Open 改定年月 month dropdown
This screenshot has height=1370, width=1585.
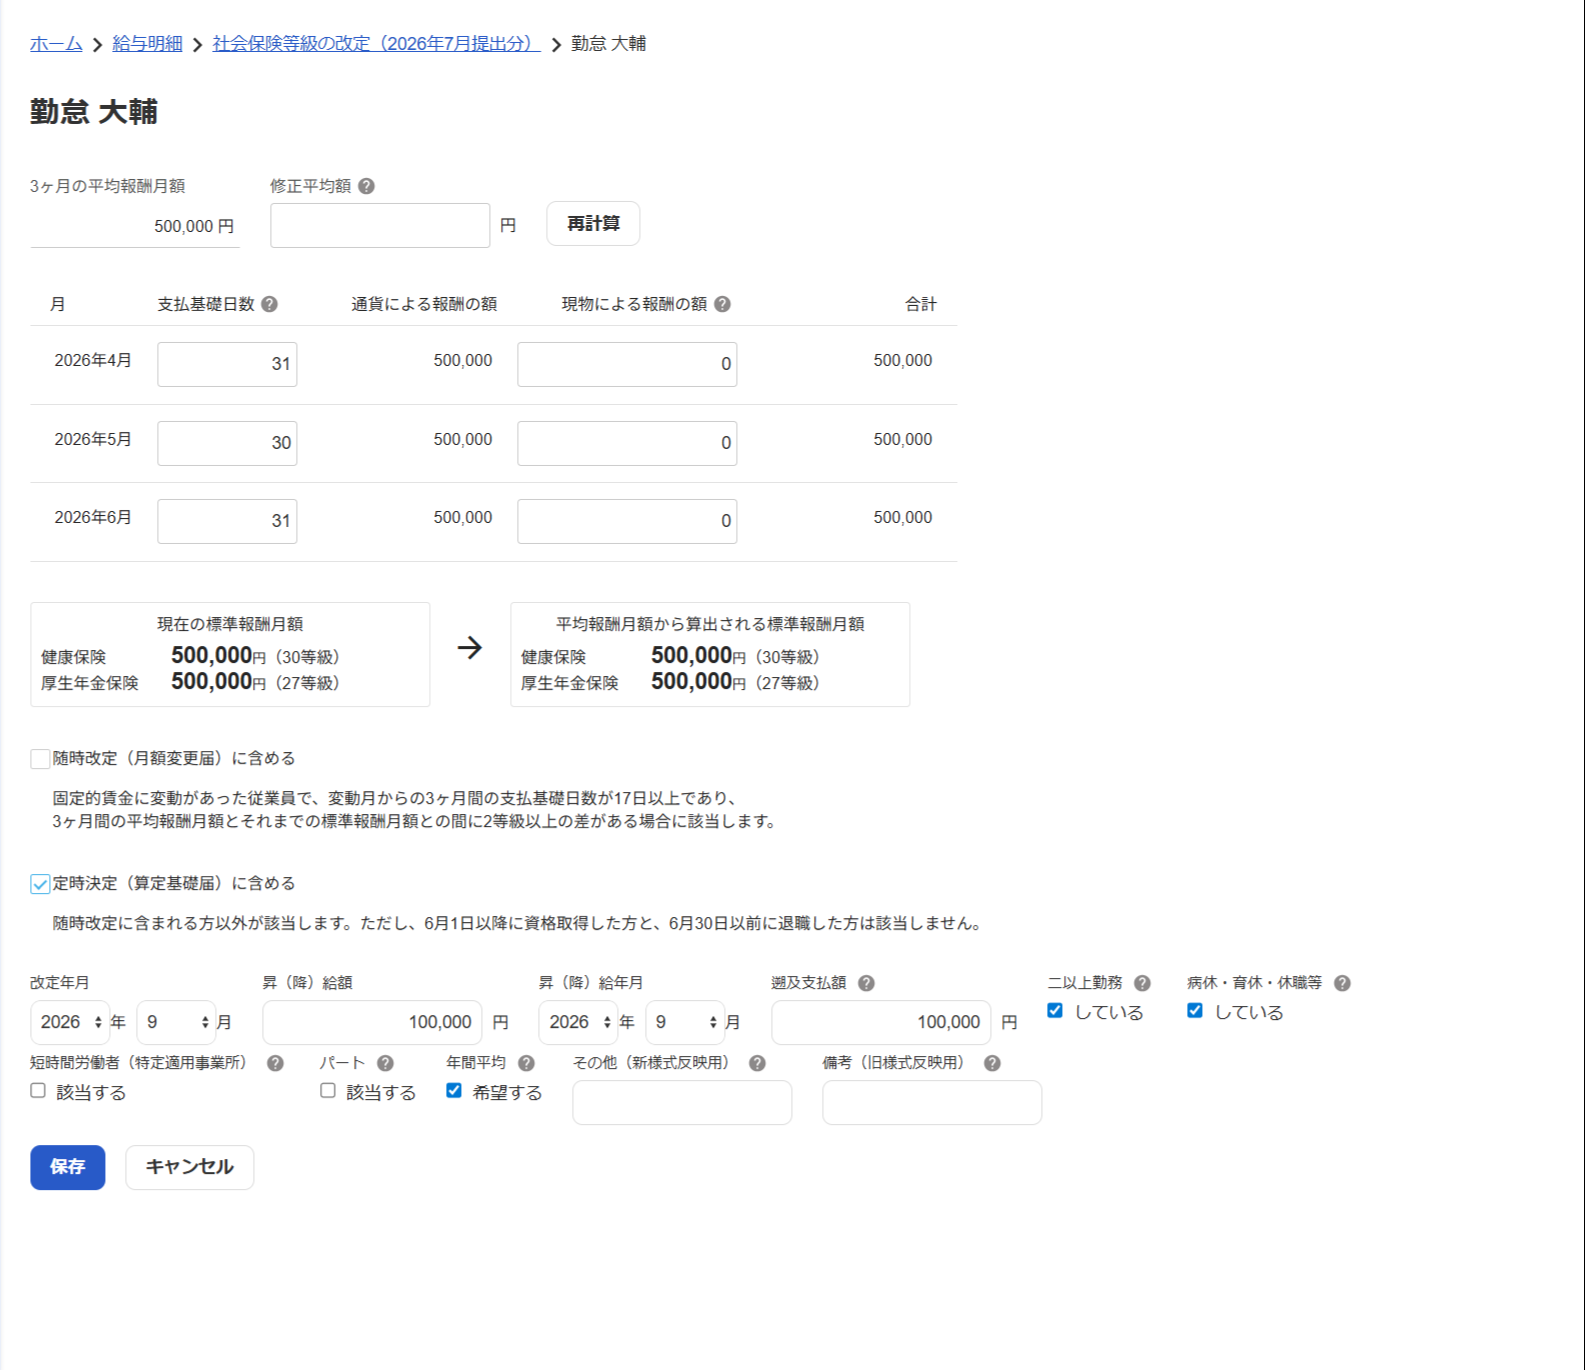(x=176, y=1022)
